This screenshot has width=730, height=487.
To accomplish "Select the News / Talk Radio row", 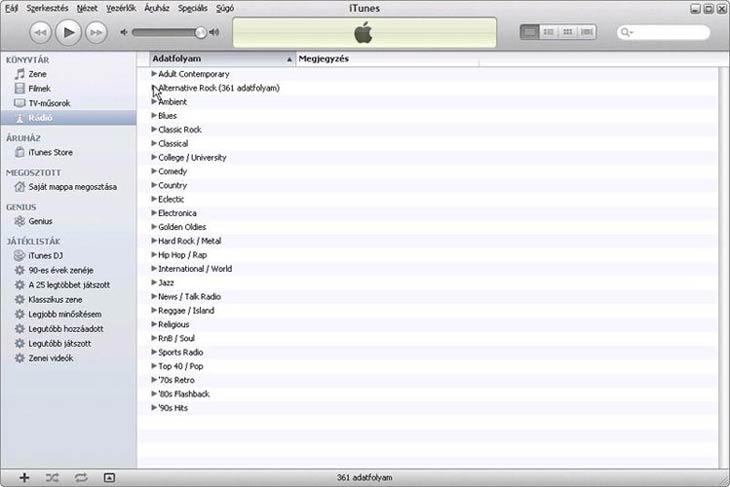I will 427,297.
